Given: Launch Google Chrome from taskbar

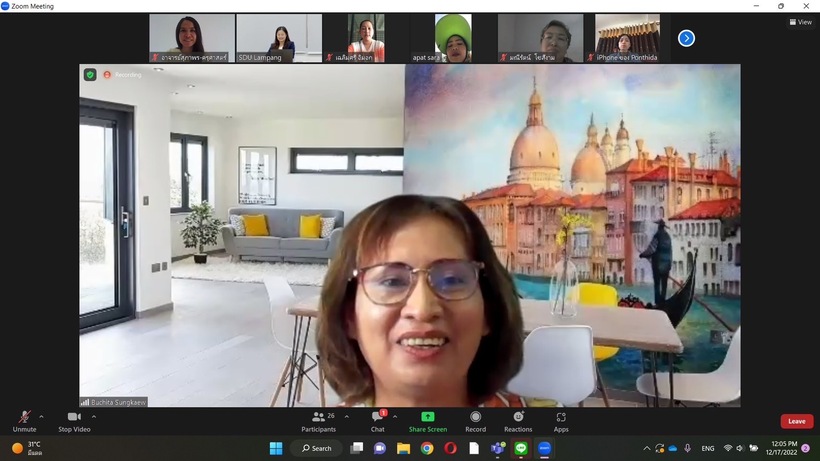Looking at the screenshot, I should click(x=427, y=448).
